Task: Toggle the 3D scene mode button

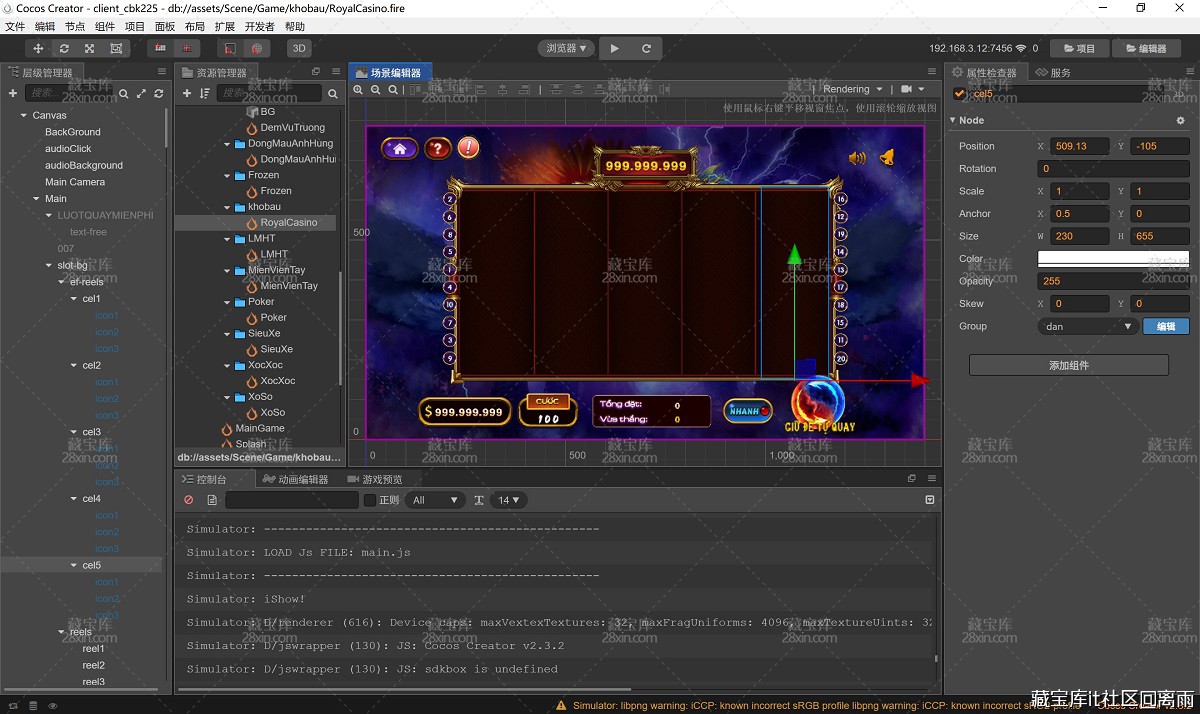Action: [298, 48]
